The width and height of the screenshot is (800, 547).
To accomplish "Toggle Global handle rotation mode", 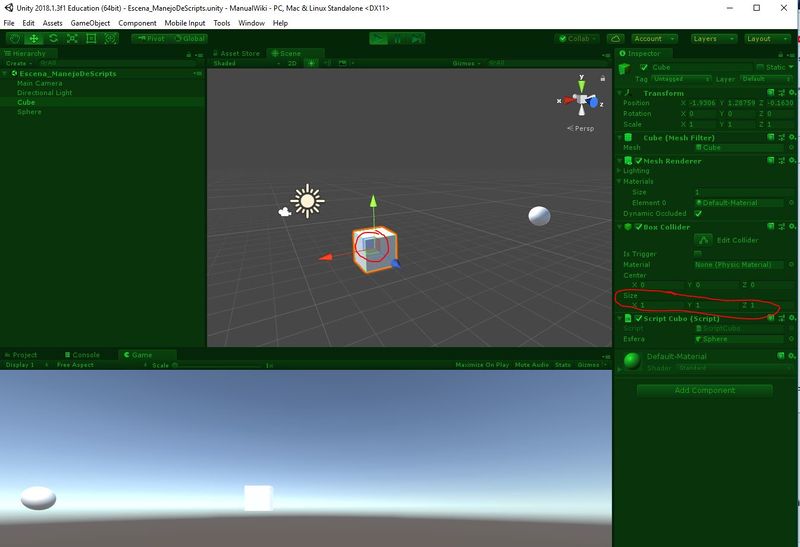I will click(x=189, y=39).
